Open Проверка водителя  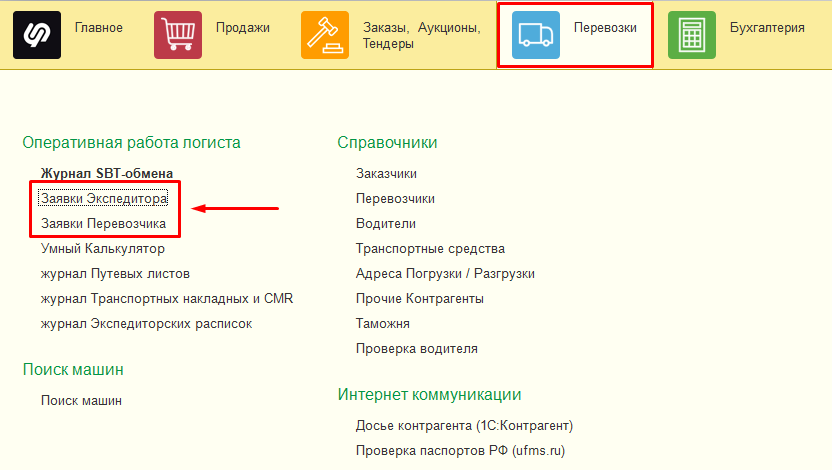point(417,349)
